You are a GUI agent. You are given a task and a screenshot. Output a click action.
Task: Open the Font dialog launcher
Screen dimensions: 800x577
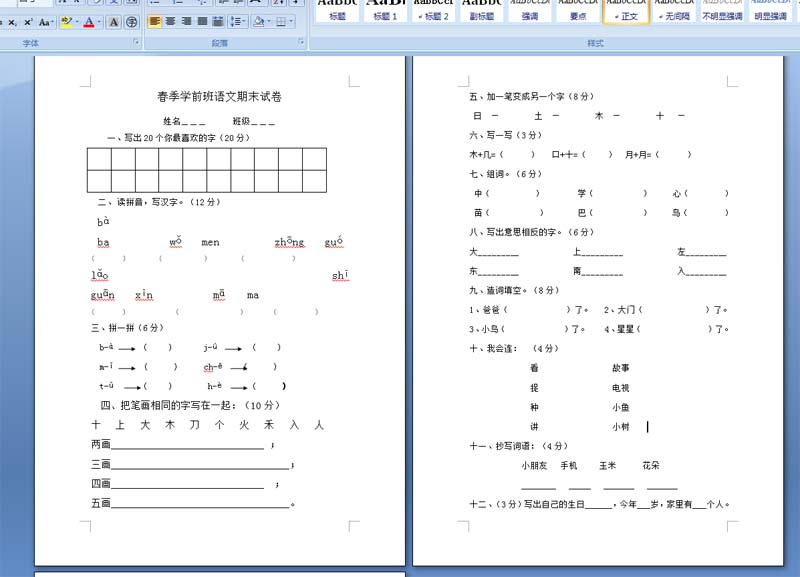[136, 42]
